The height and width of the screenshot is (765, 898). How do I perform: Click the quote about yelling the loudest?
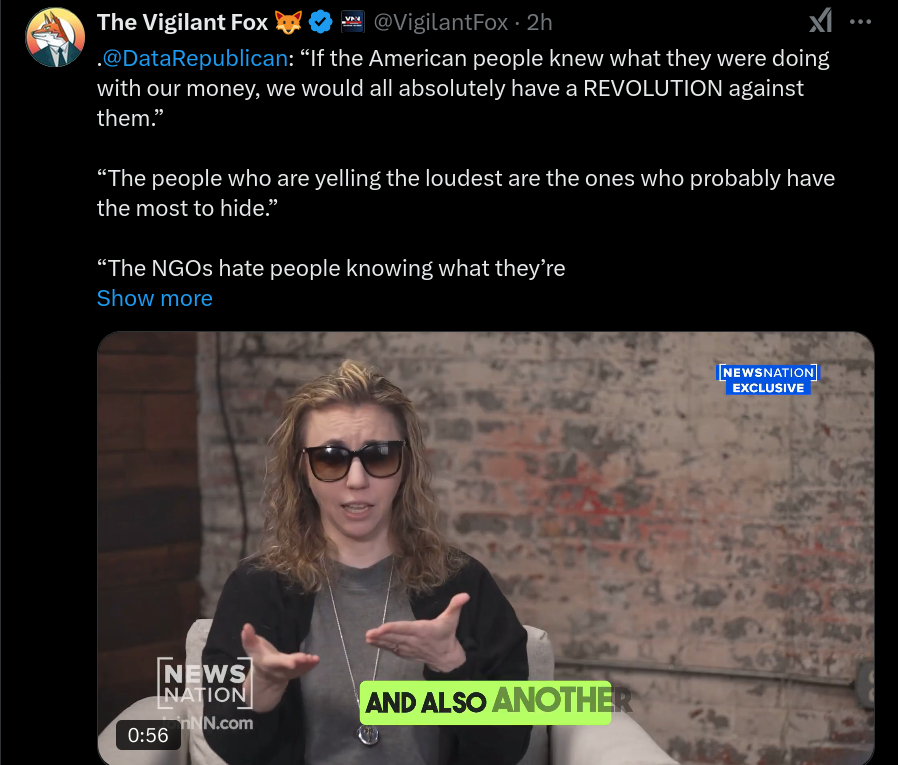coord(466,194)
